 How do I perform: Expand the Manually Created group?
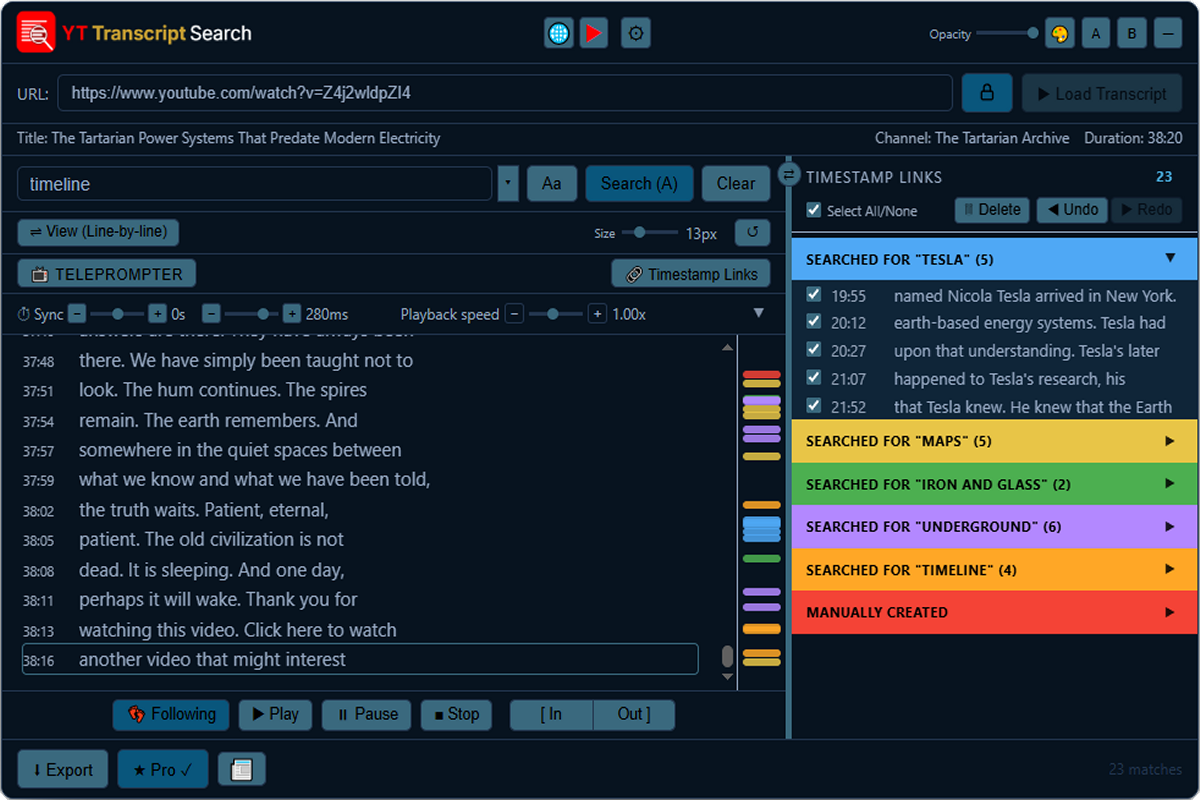994,612
